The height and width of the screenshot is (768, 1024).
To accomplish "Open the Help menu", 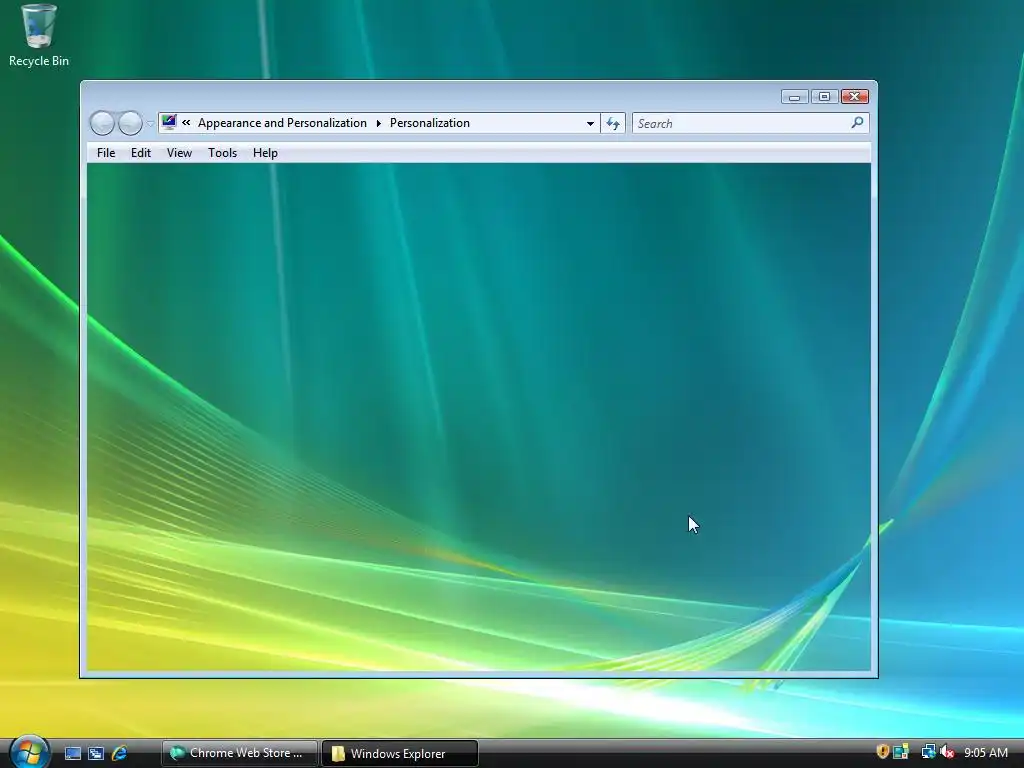I will tap(265, 153).
